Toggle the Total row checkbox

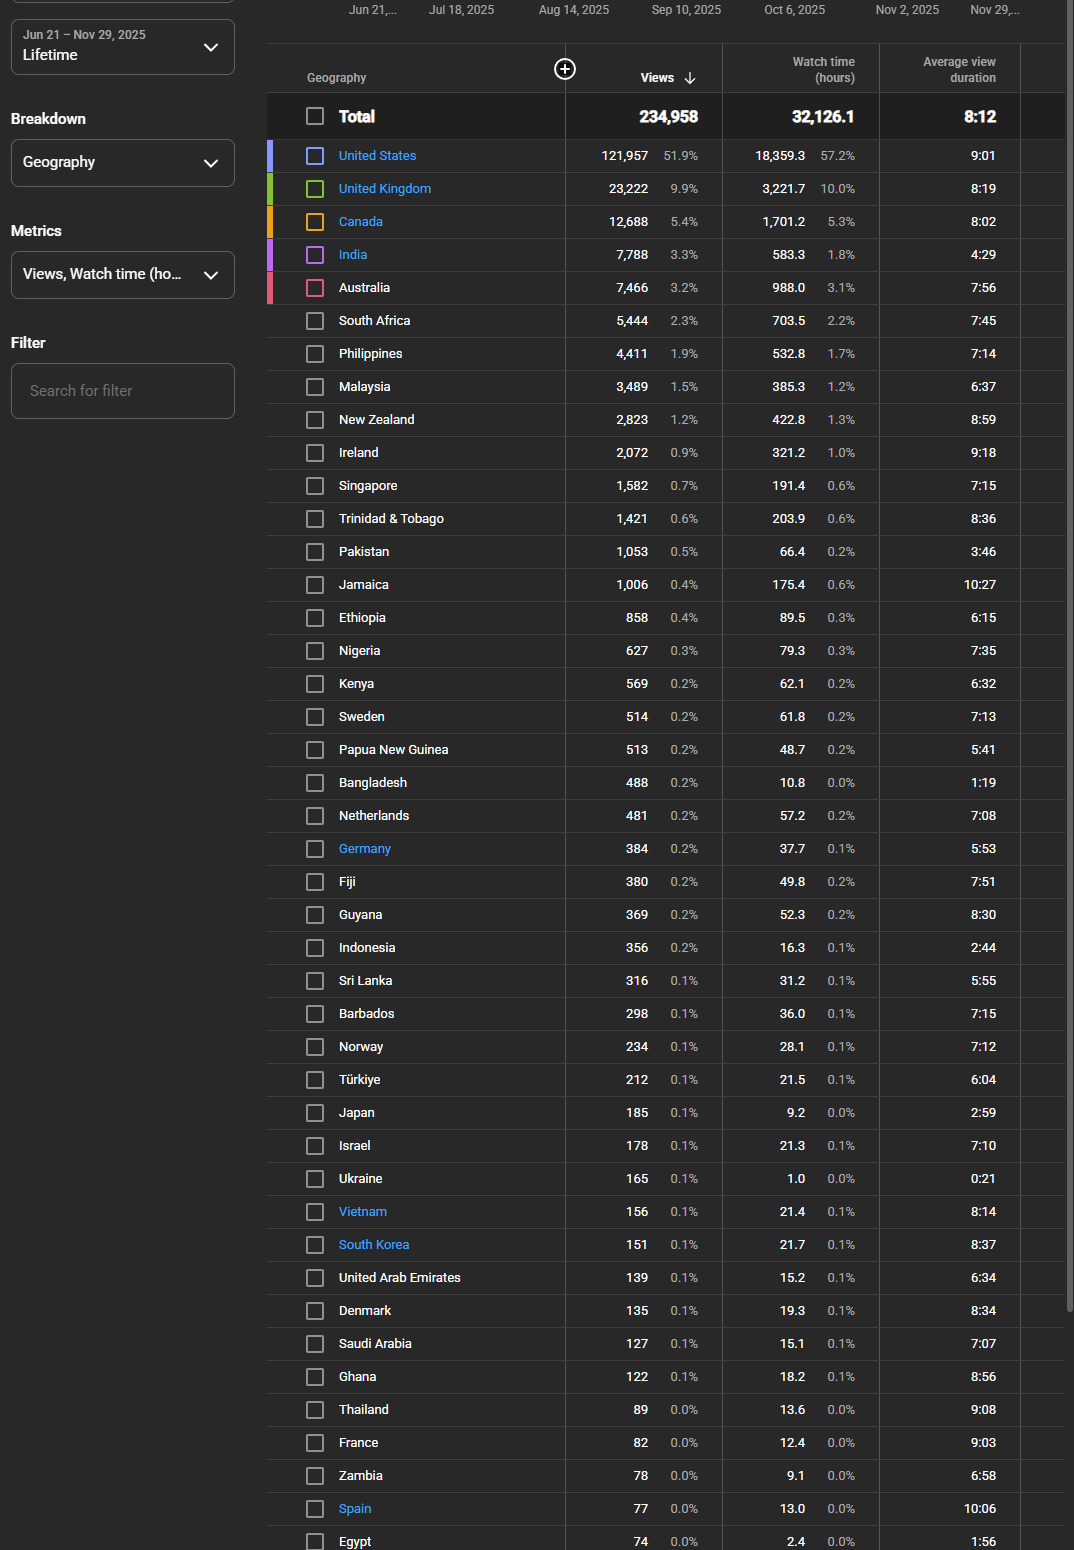[315, 117]
